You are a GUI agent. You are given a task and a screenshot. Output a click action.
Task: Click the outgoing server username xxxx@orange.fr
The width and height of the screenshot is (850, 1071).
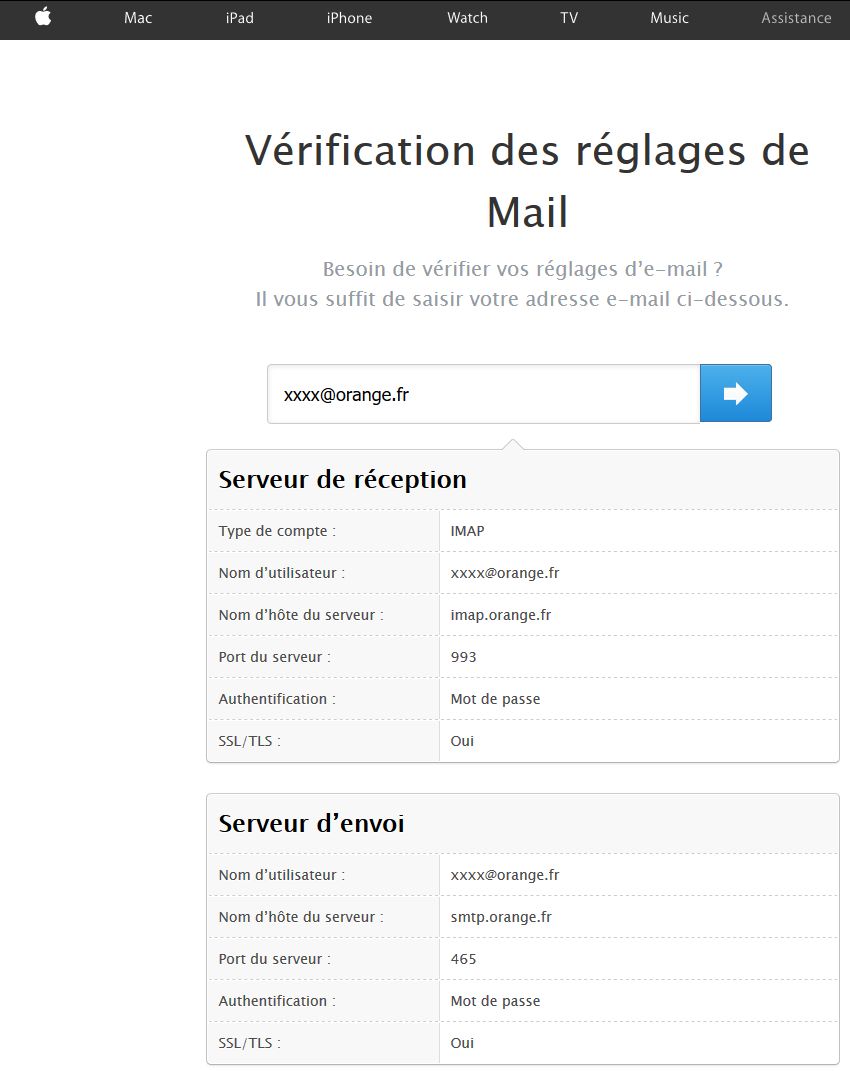[x=504, y=875]
